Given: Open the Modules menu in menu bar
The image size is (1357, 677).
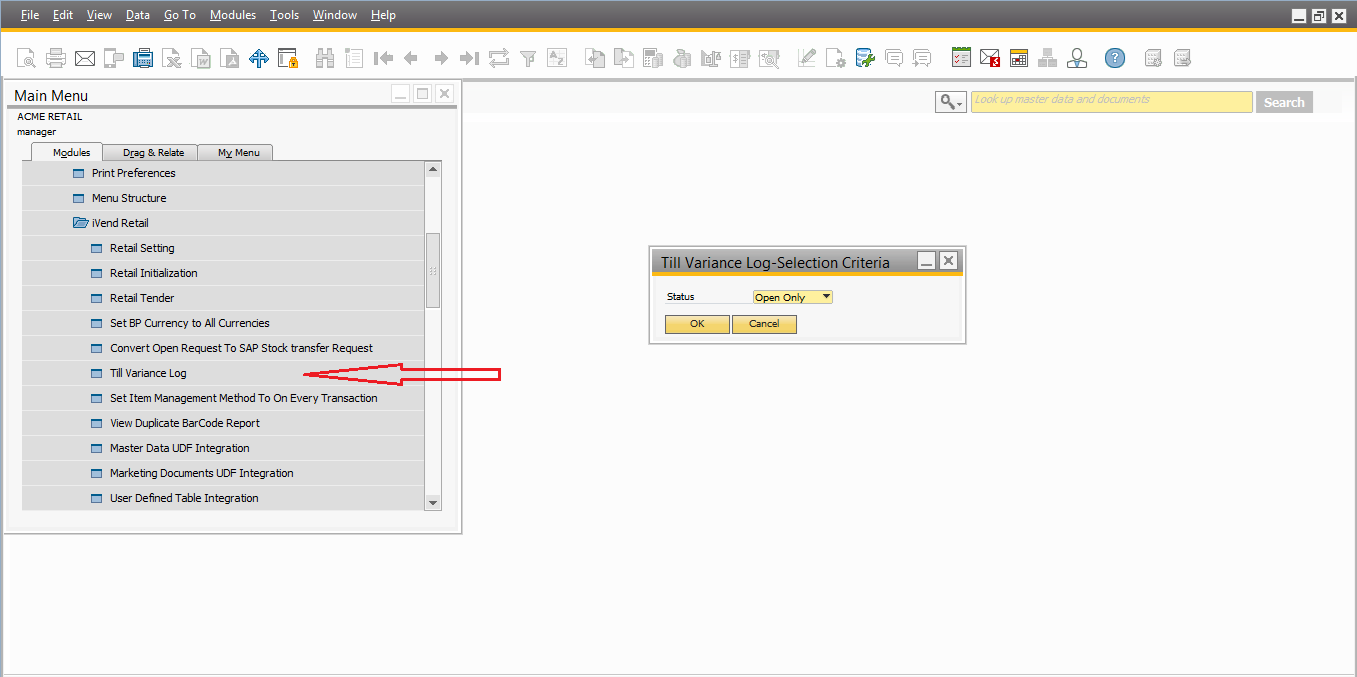Looking at the screenshot, I should [x=232, y=15].
